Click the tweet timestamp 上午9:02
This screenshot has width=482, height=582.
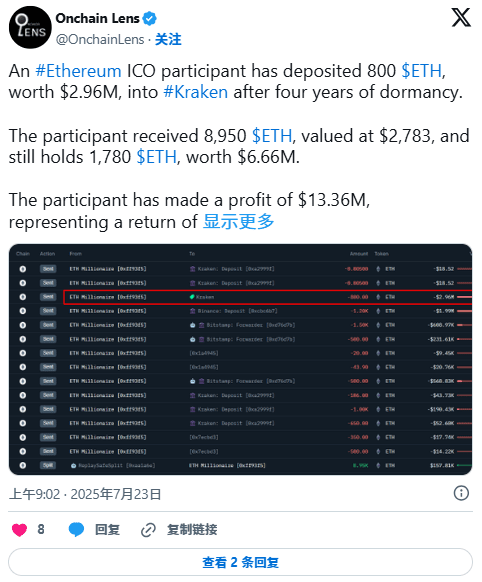click(34, 494)
